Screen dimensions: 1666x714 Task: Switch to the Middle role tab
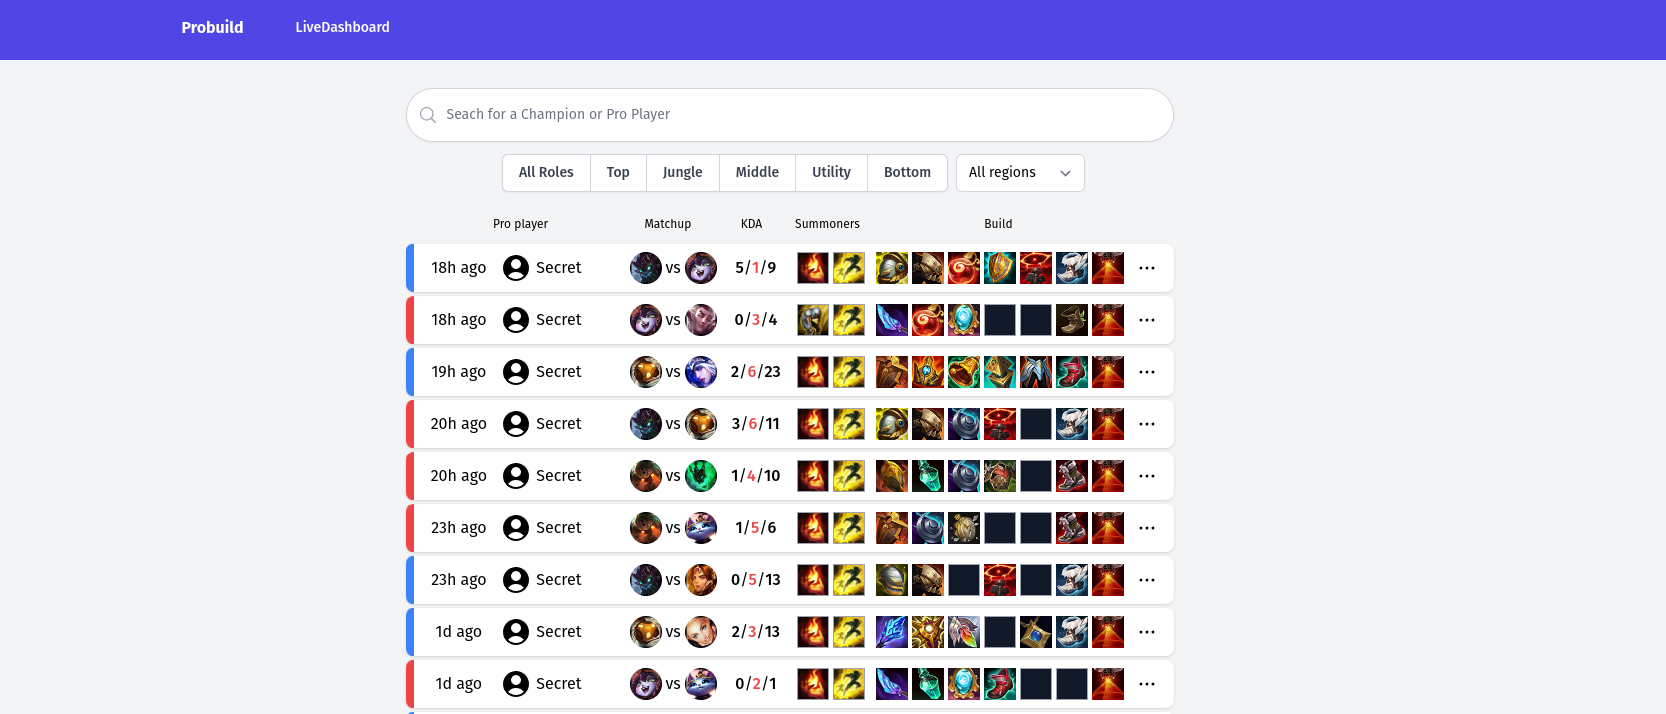click(x=757, y=173)
